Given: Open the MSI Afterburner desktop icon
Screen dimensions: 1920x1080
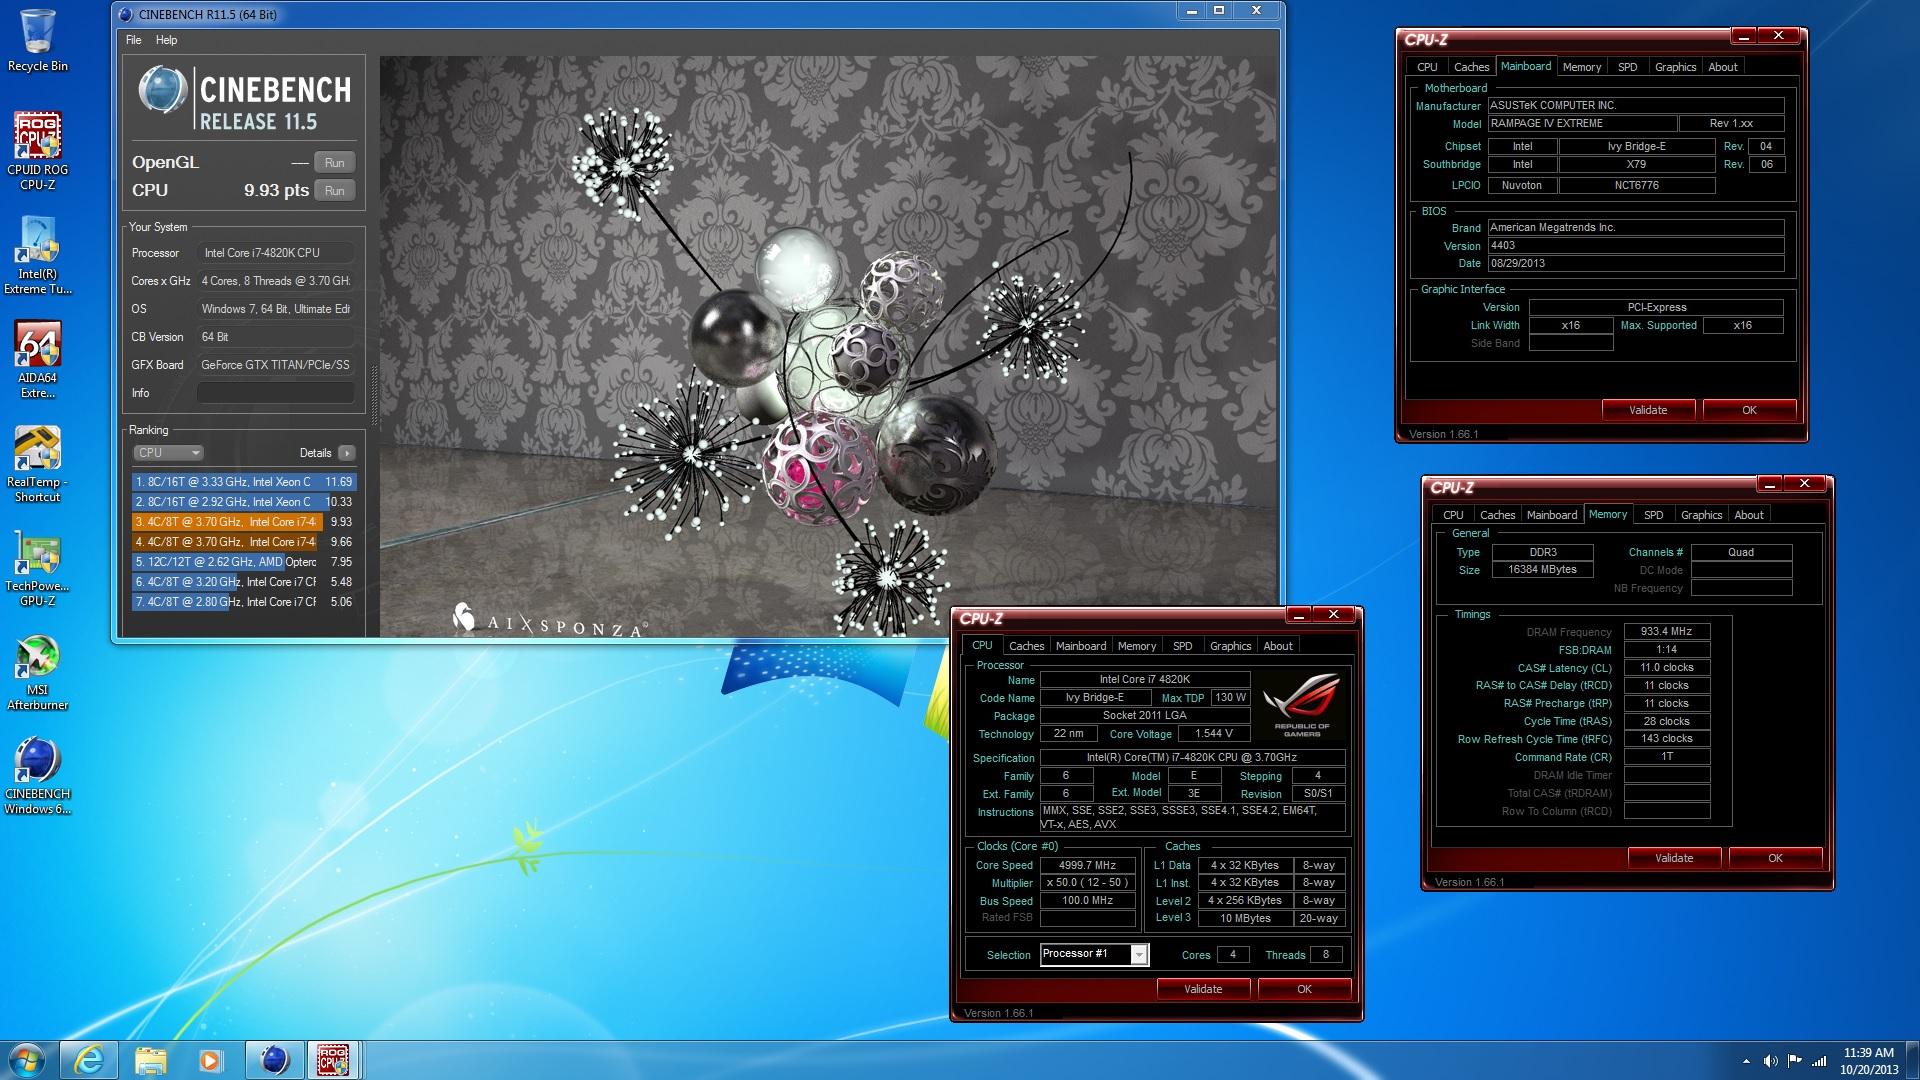Looking at the screenshot, I should click(37, 672).
